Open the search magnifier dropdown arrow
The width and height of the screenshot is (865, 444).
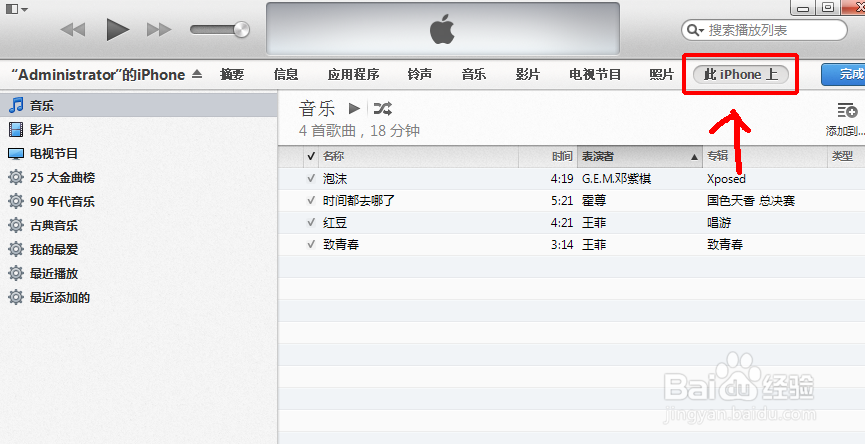695,30
